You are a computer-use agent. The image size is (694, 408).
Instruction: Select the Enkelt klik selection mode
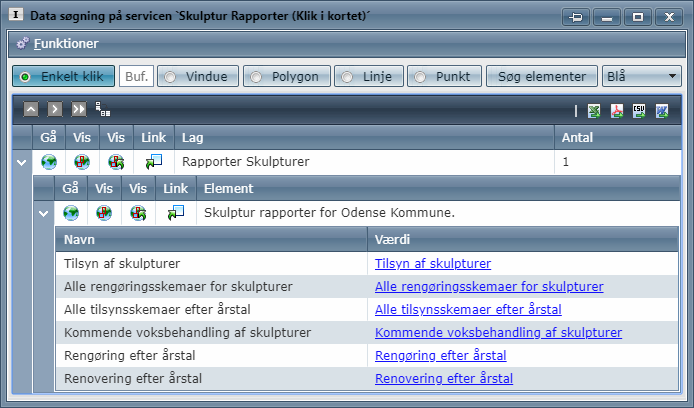(64, 76)
